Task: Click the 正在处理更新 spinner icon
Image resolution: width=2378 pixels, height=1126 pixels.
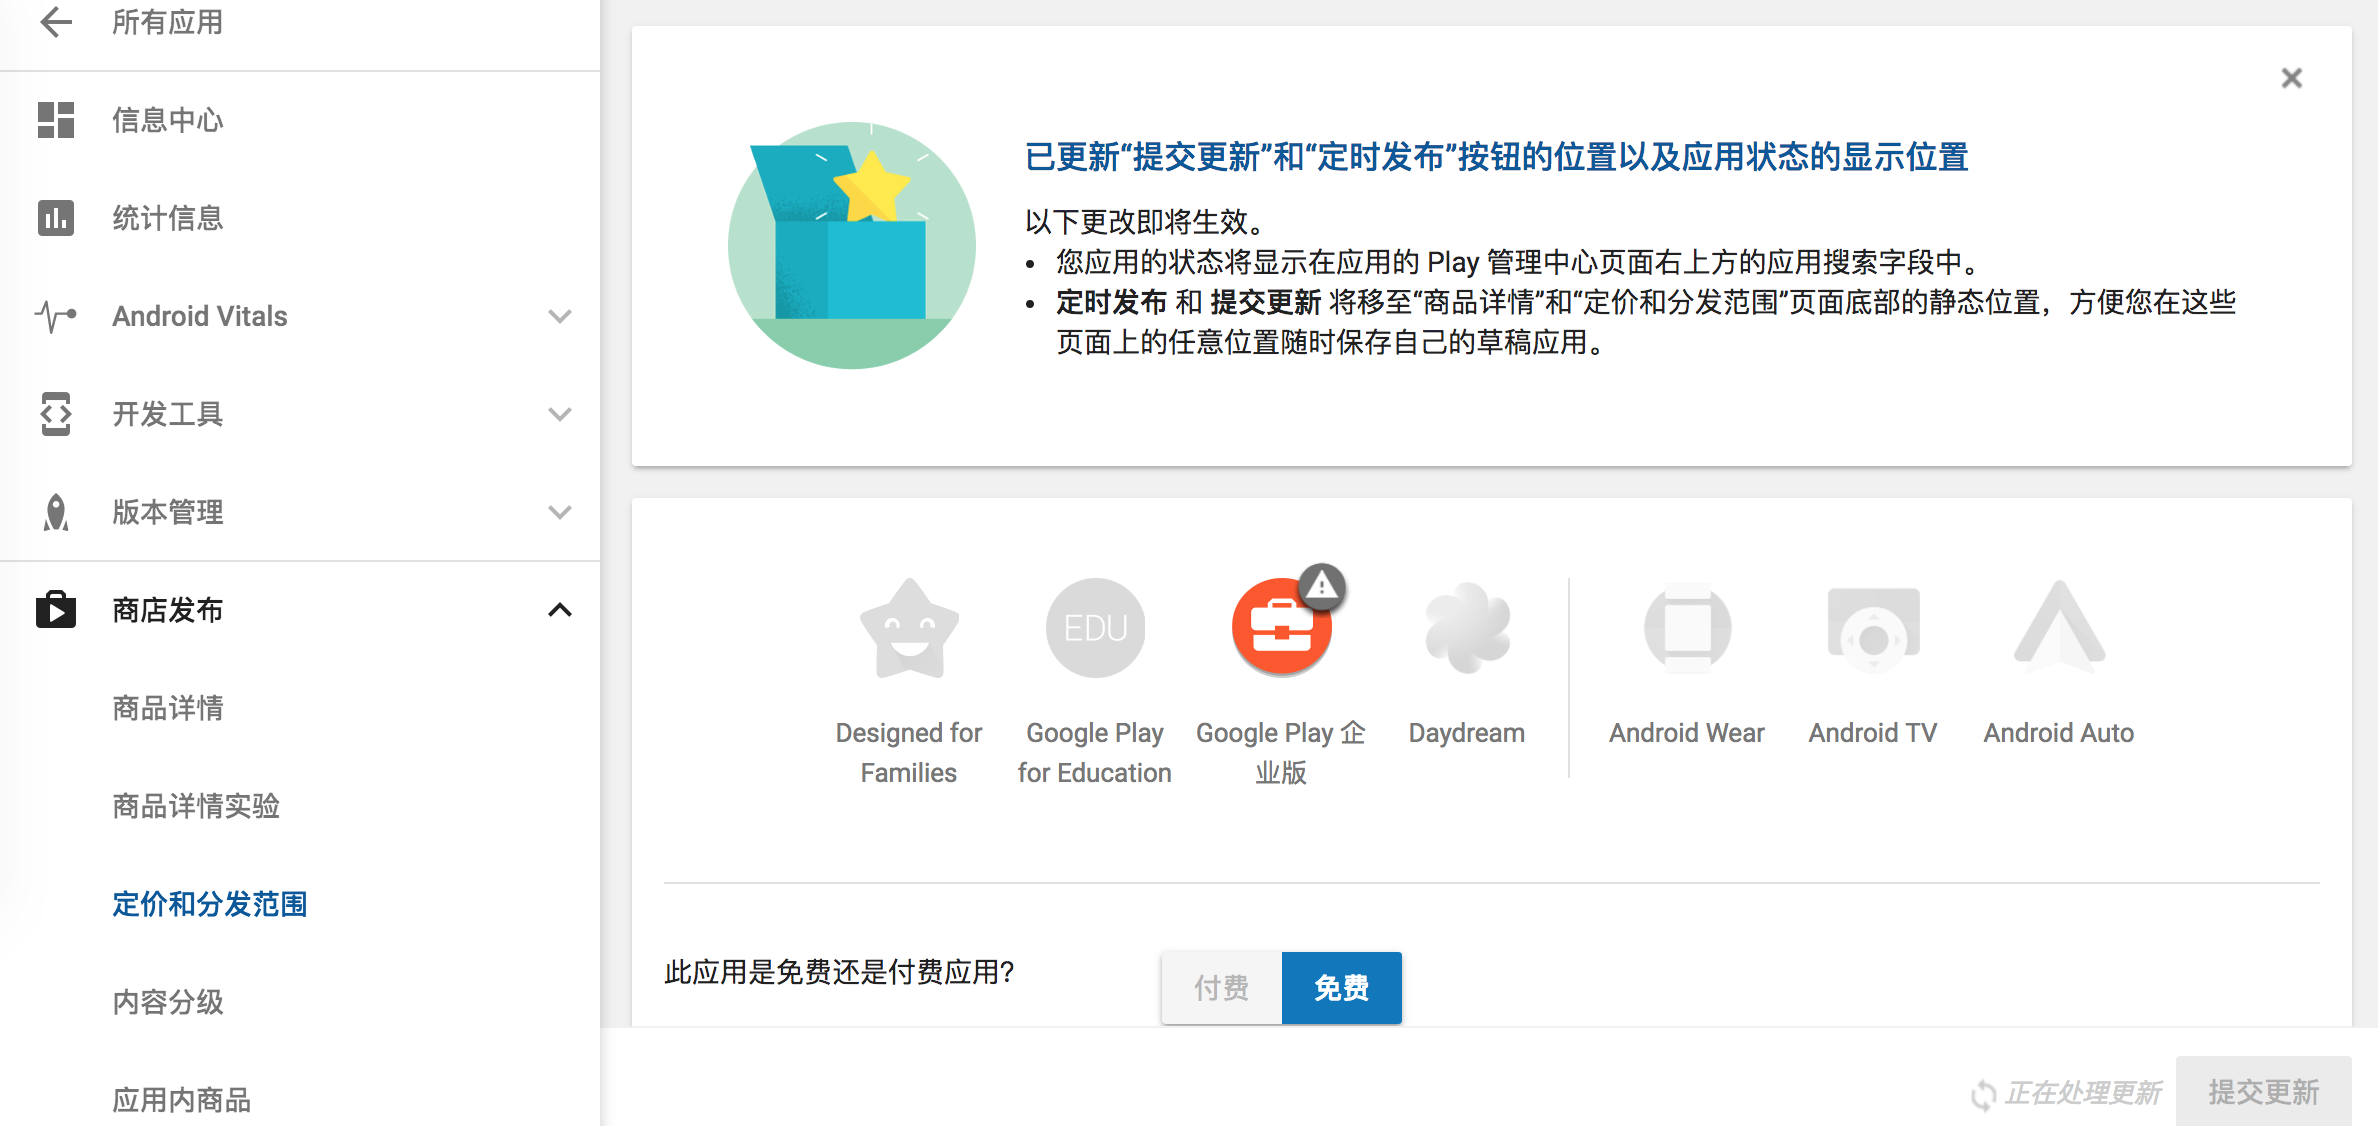Action: (x=1983, y=1094)
